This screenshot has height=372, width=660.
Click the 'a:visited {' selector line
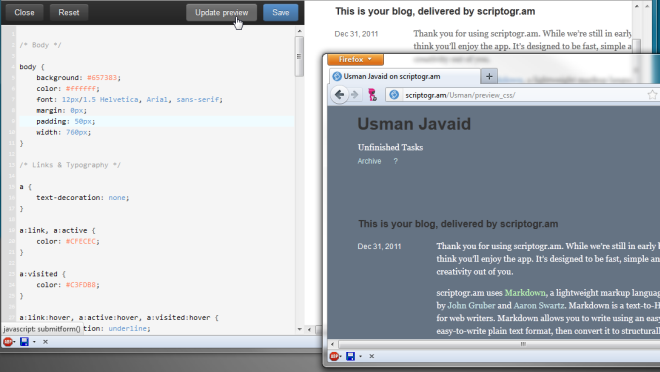click(43, 274)
